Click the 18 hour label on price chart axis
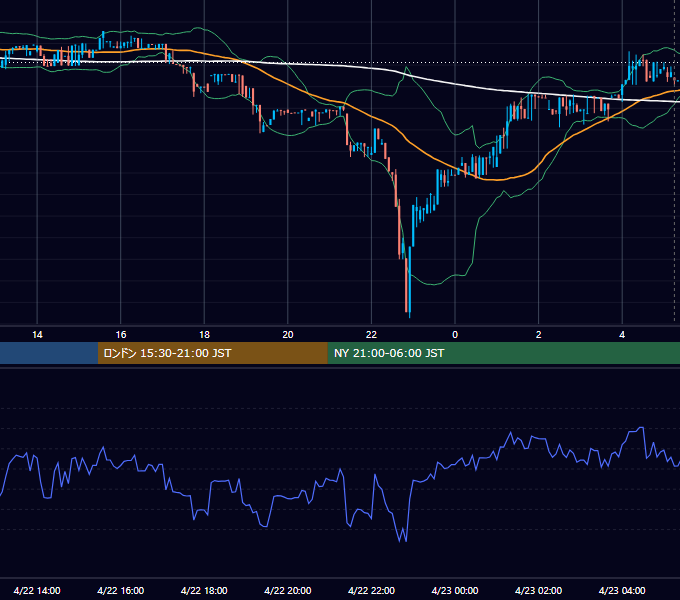Image resolution: width=680 pixels, height=600 pixels. [x=204, y=335]
